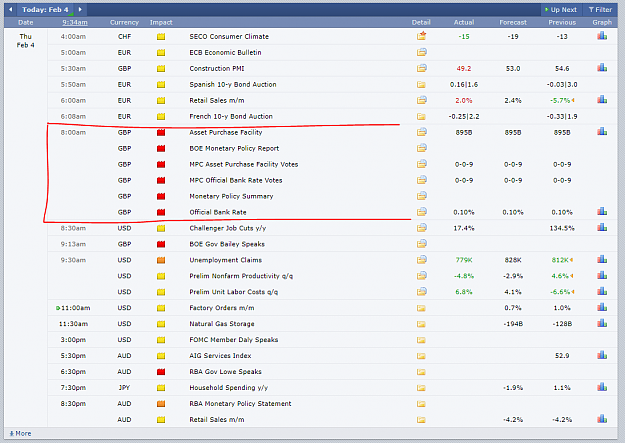The width and height of the screenshot is (625, 443).
Task: Open detail folder for AIG Services Index
Action: tap(421, 356)
